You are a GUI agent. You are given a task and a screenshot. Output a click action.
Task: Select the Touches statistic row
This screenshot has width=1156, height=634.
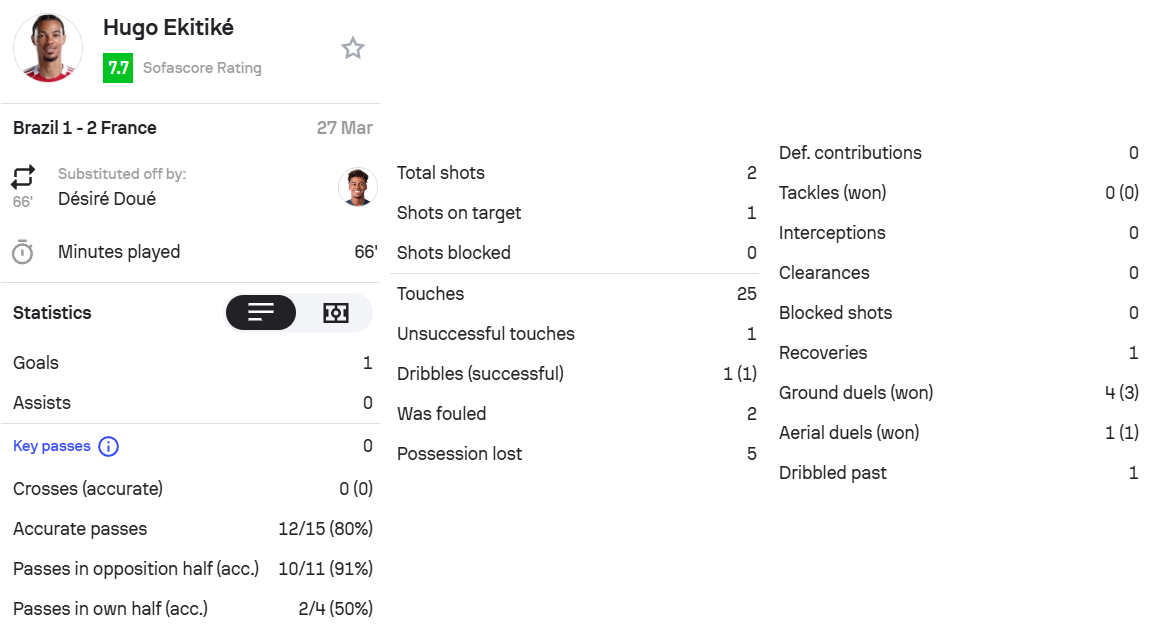click(x=576, y=294)
